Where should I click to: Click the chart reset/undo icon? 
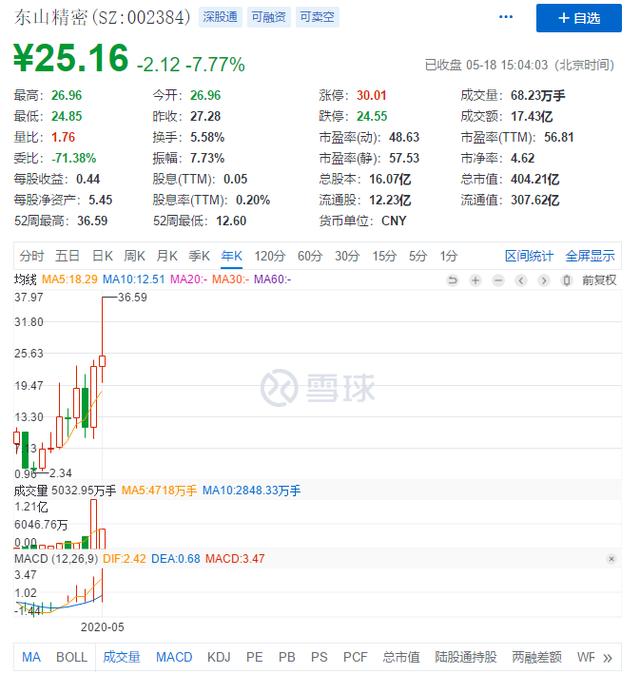tap(452, 281)
